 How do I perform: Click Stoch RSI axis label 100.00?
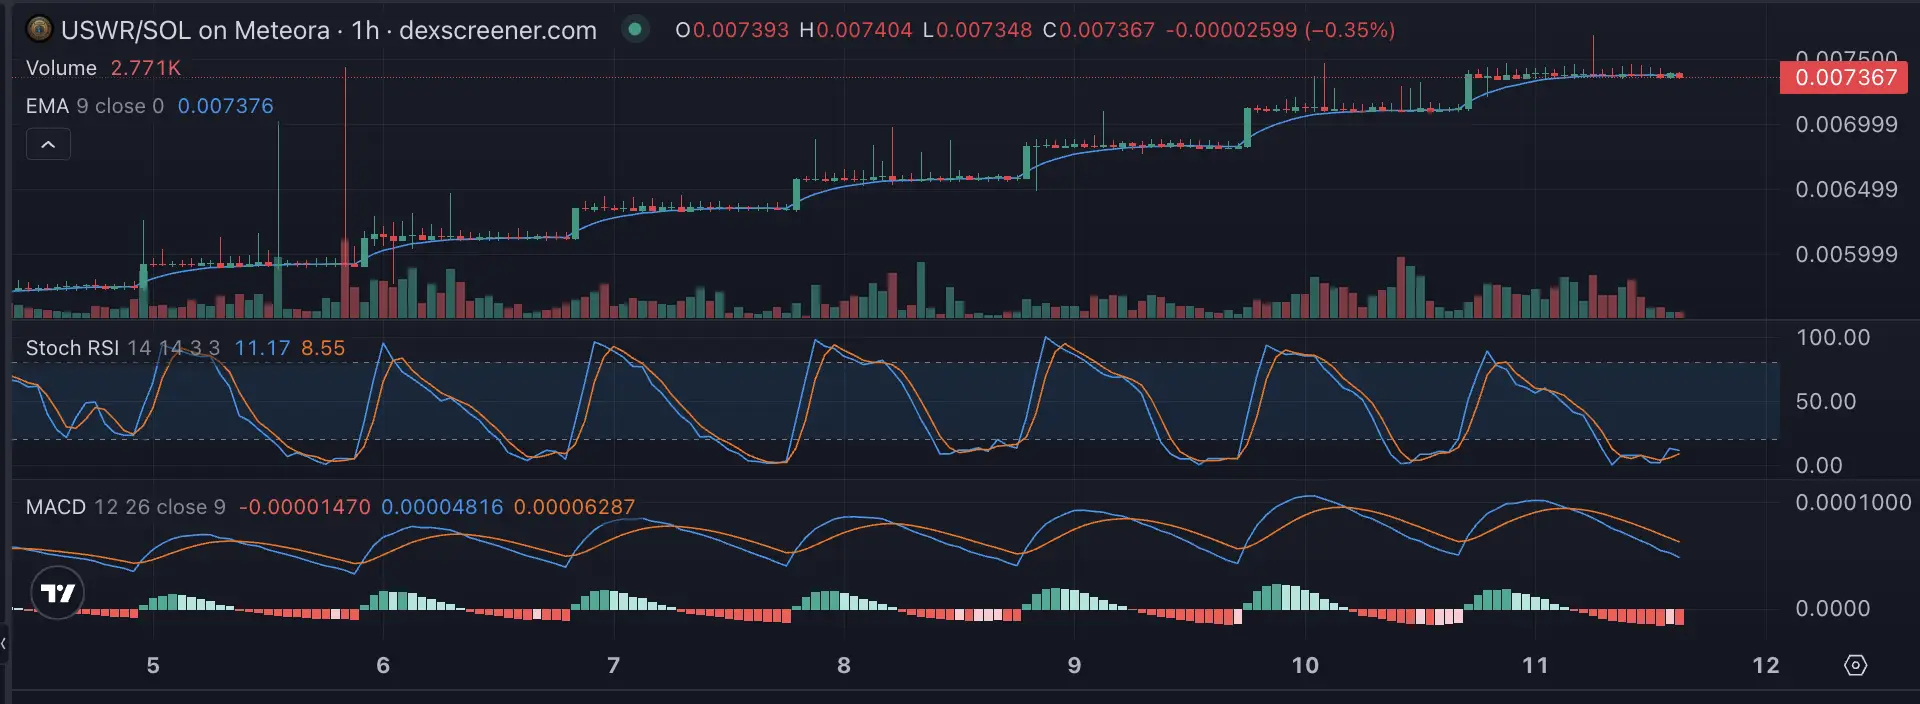point(1833,338)
